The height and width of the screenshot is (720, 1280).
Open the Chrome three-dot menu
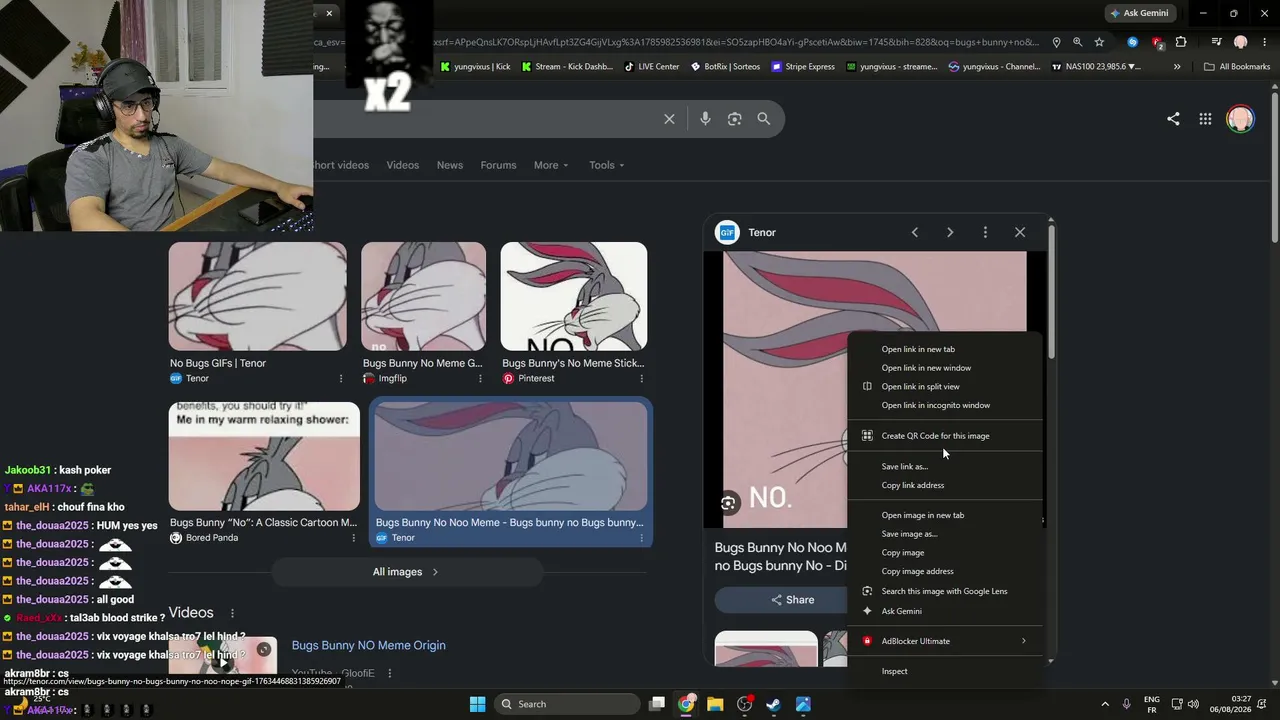[x=1263, y=42]
